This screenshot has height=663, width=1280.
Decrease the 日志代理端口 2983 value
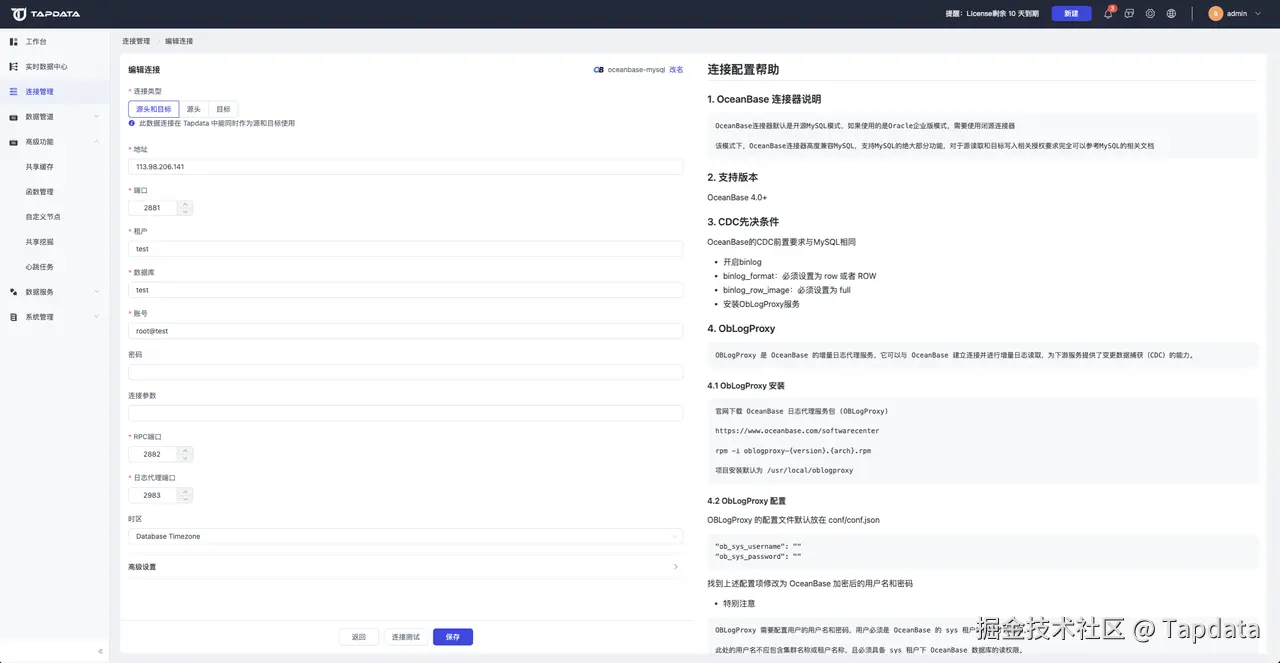184,499
